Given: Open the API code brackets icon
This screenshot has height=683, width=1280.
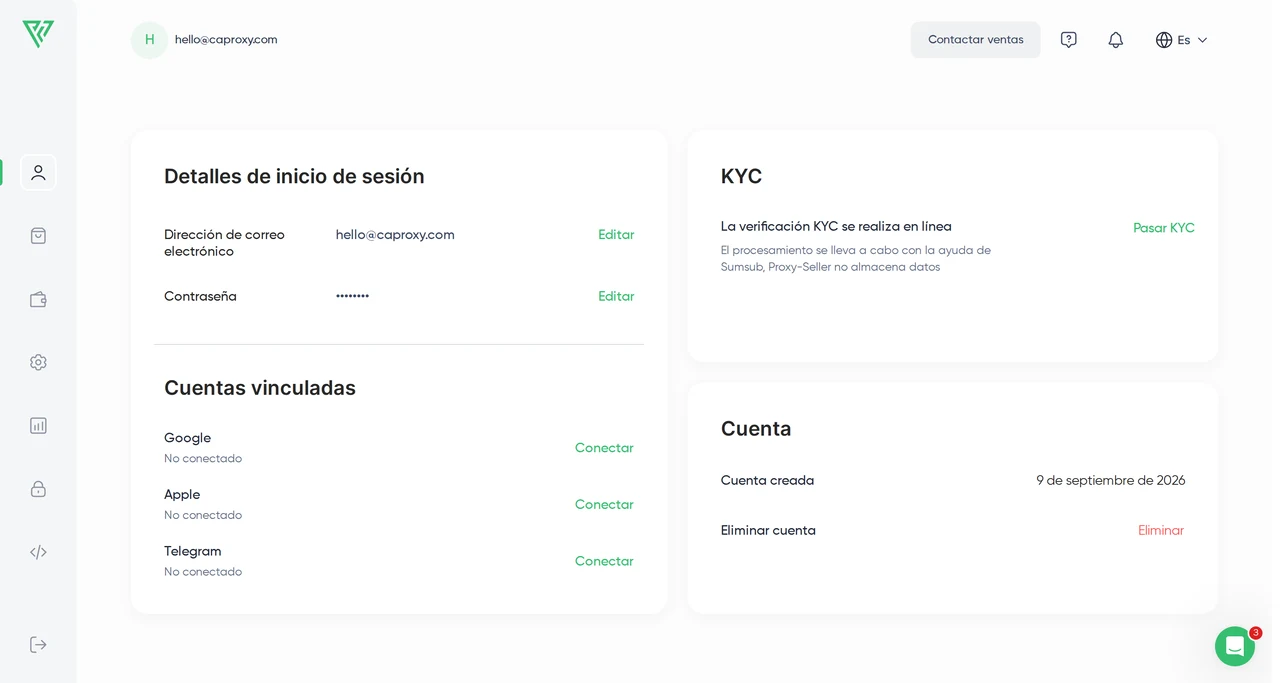Looking at the screenshot, I should [x=38, y=552].
